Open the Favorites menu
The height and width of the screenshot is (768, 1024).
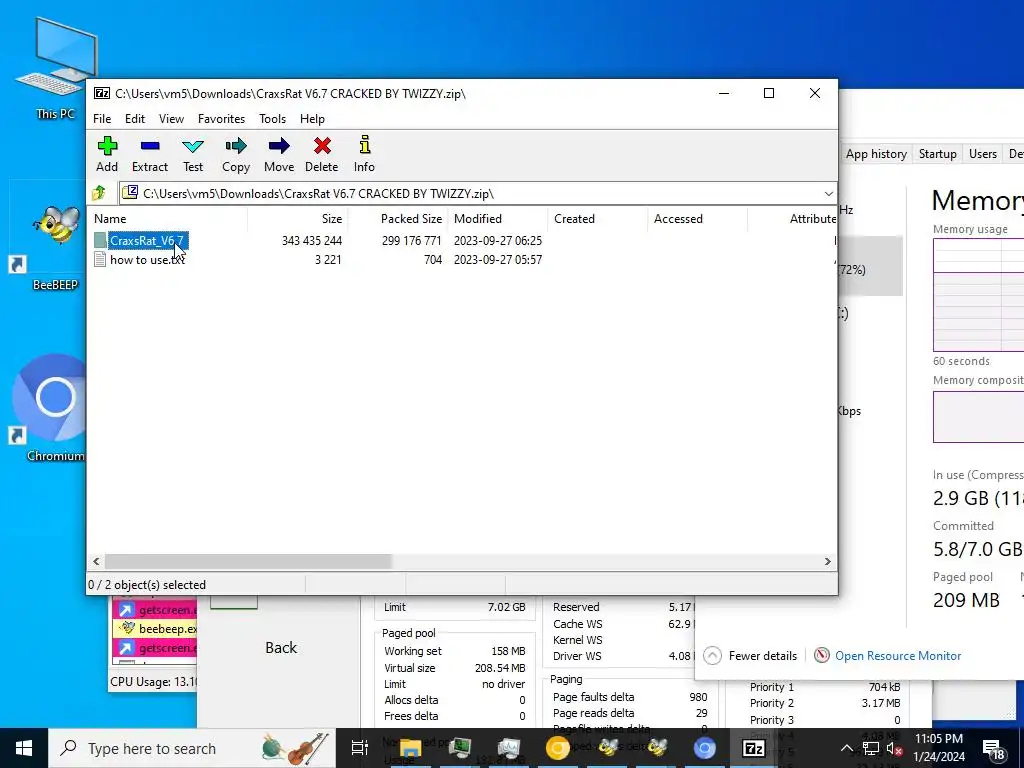click(x=221, y=119)
